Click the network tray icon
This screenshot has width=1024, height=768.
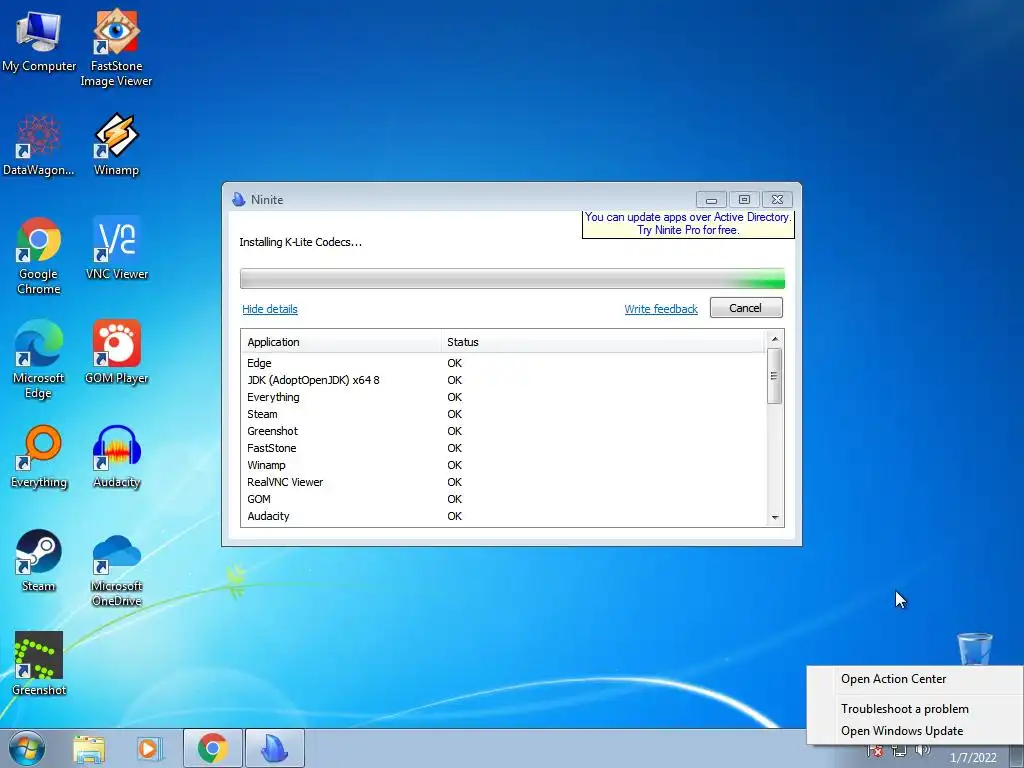(x=899, y=751)
